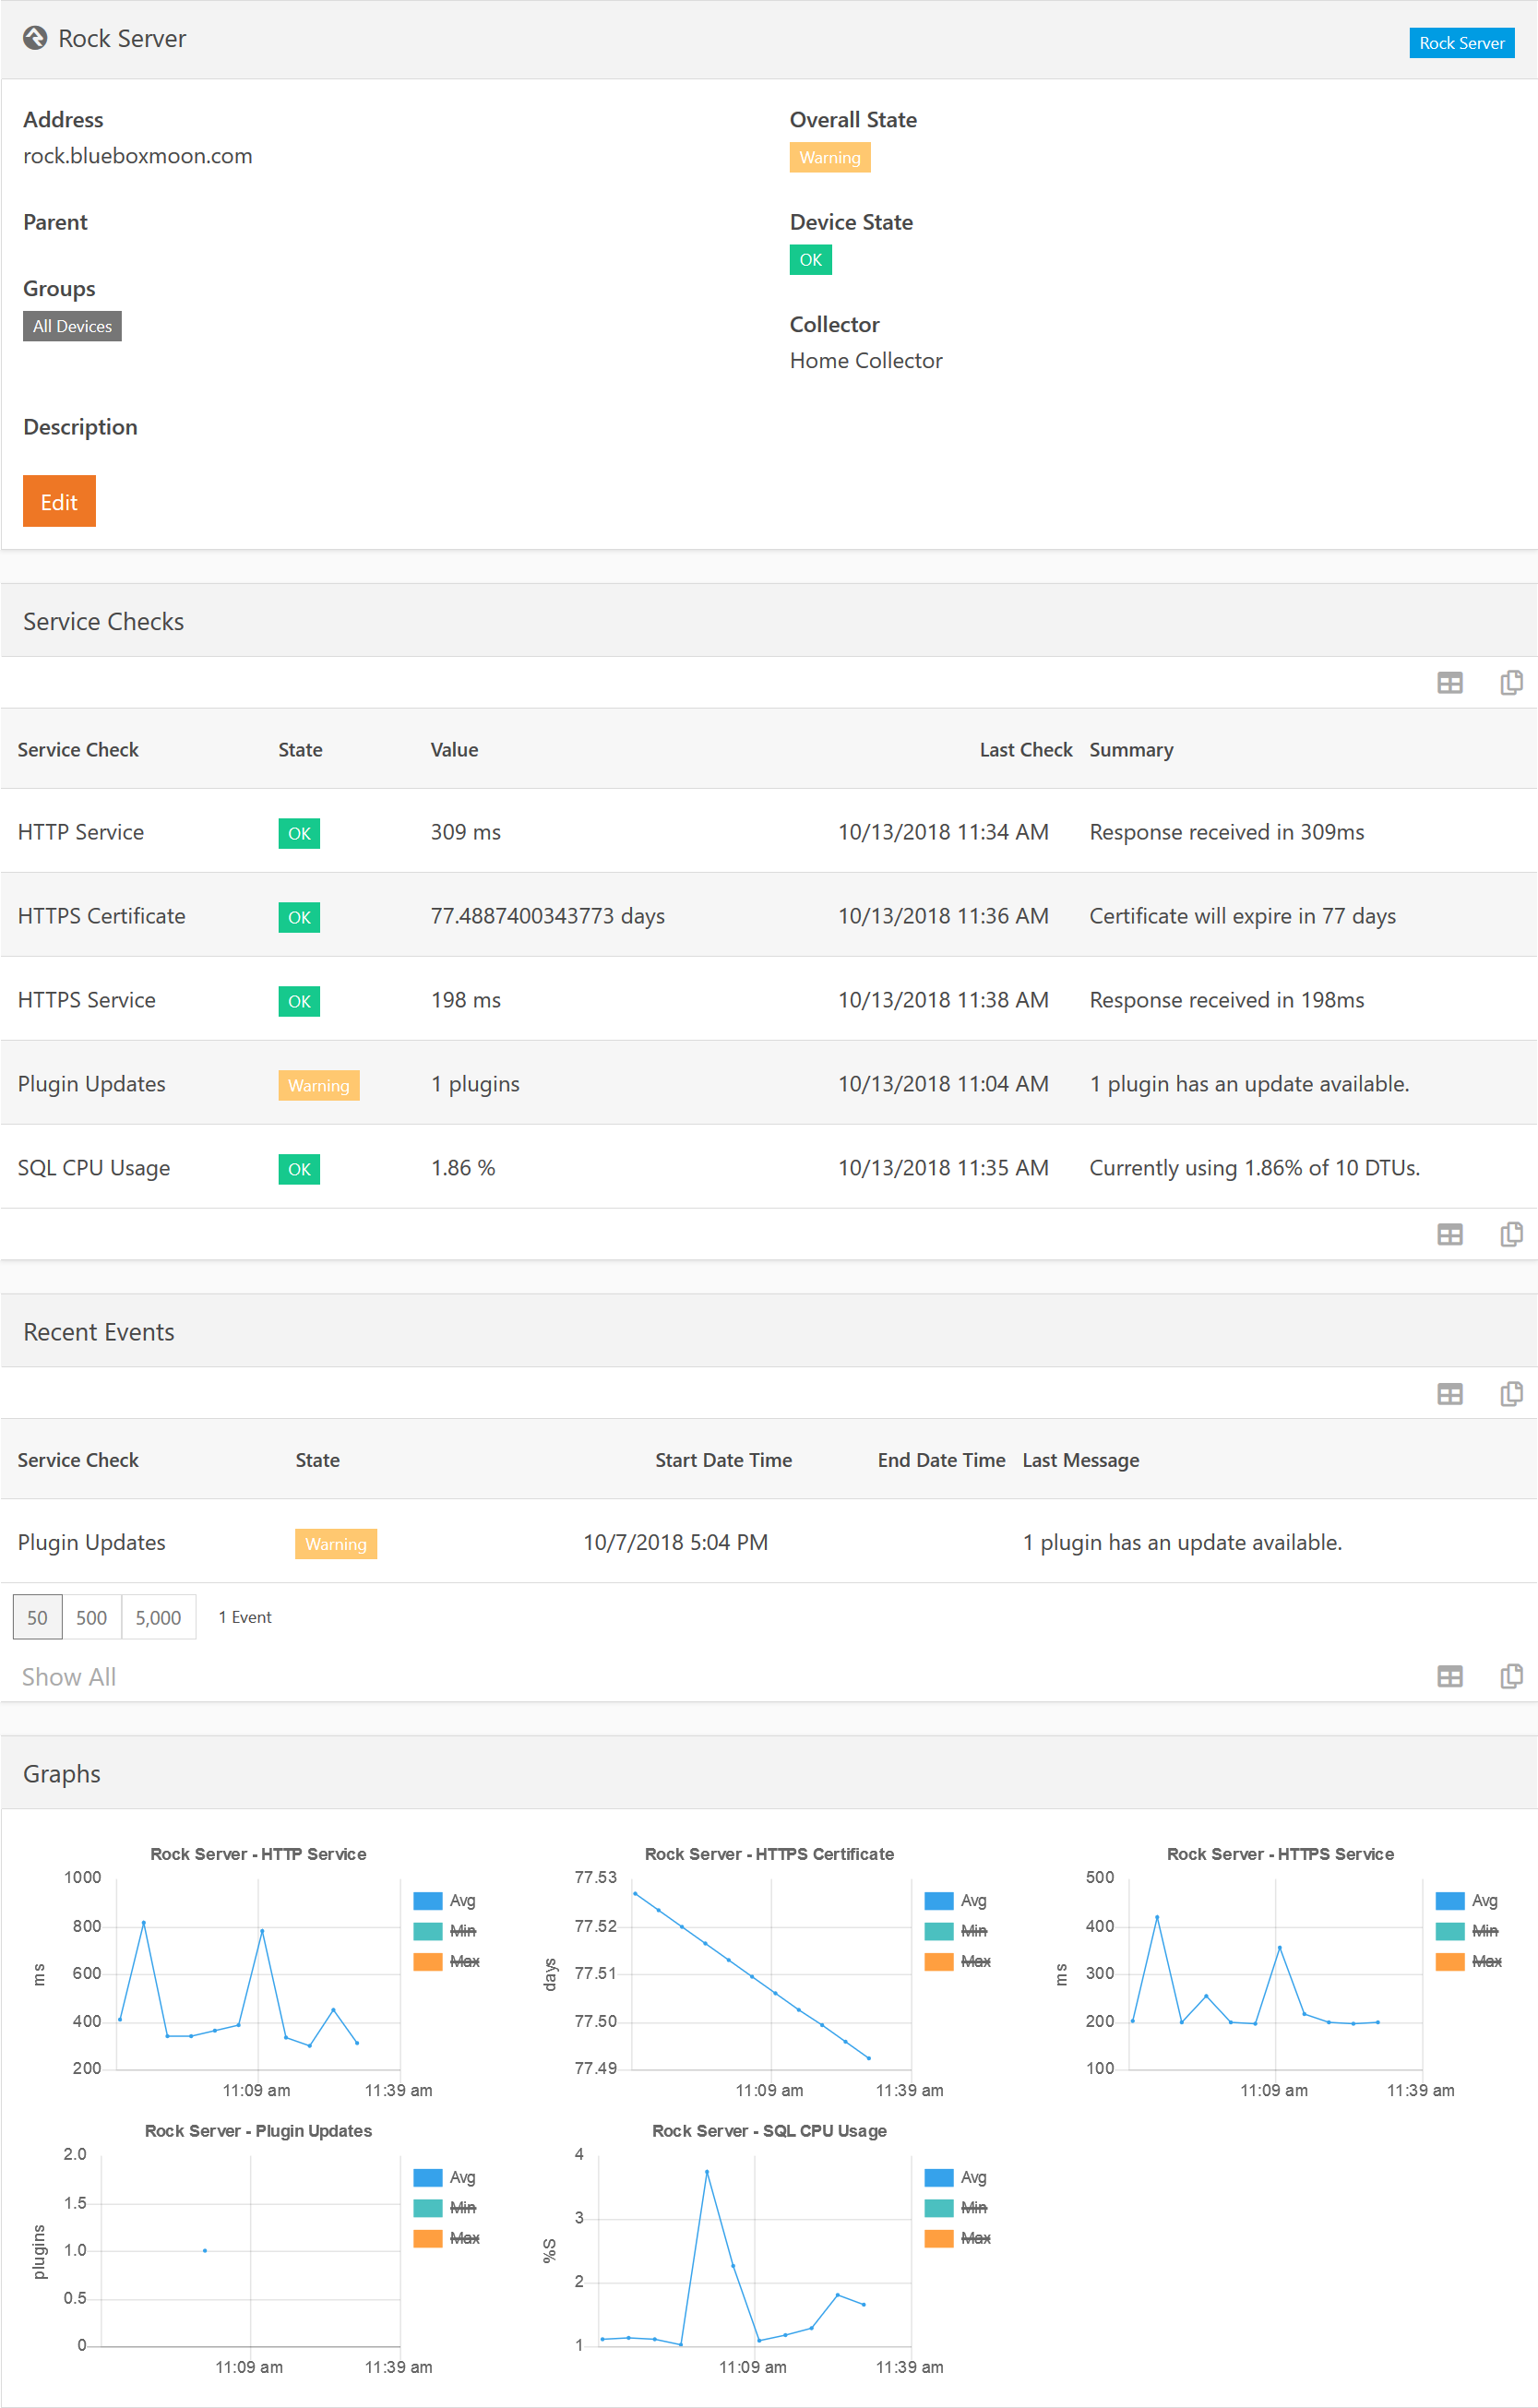Image resolution: width=1538 pixels, height=2408 pixels.
Task: Click the back arrow icon beside Rock Server title
Action: (x=35, y=38)
